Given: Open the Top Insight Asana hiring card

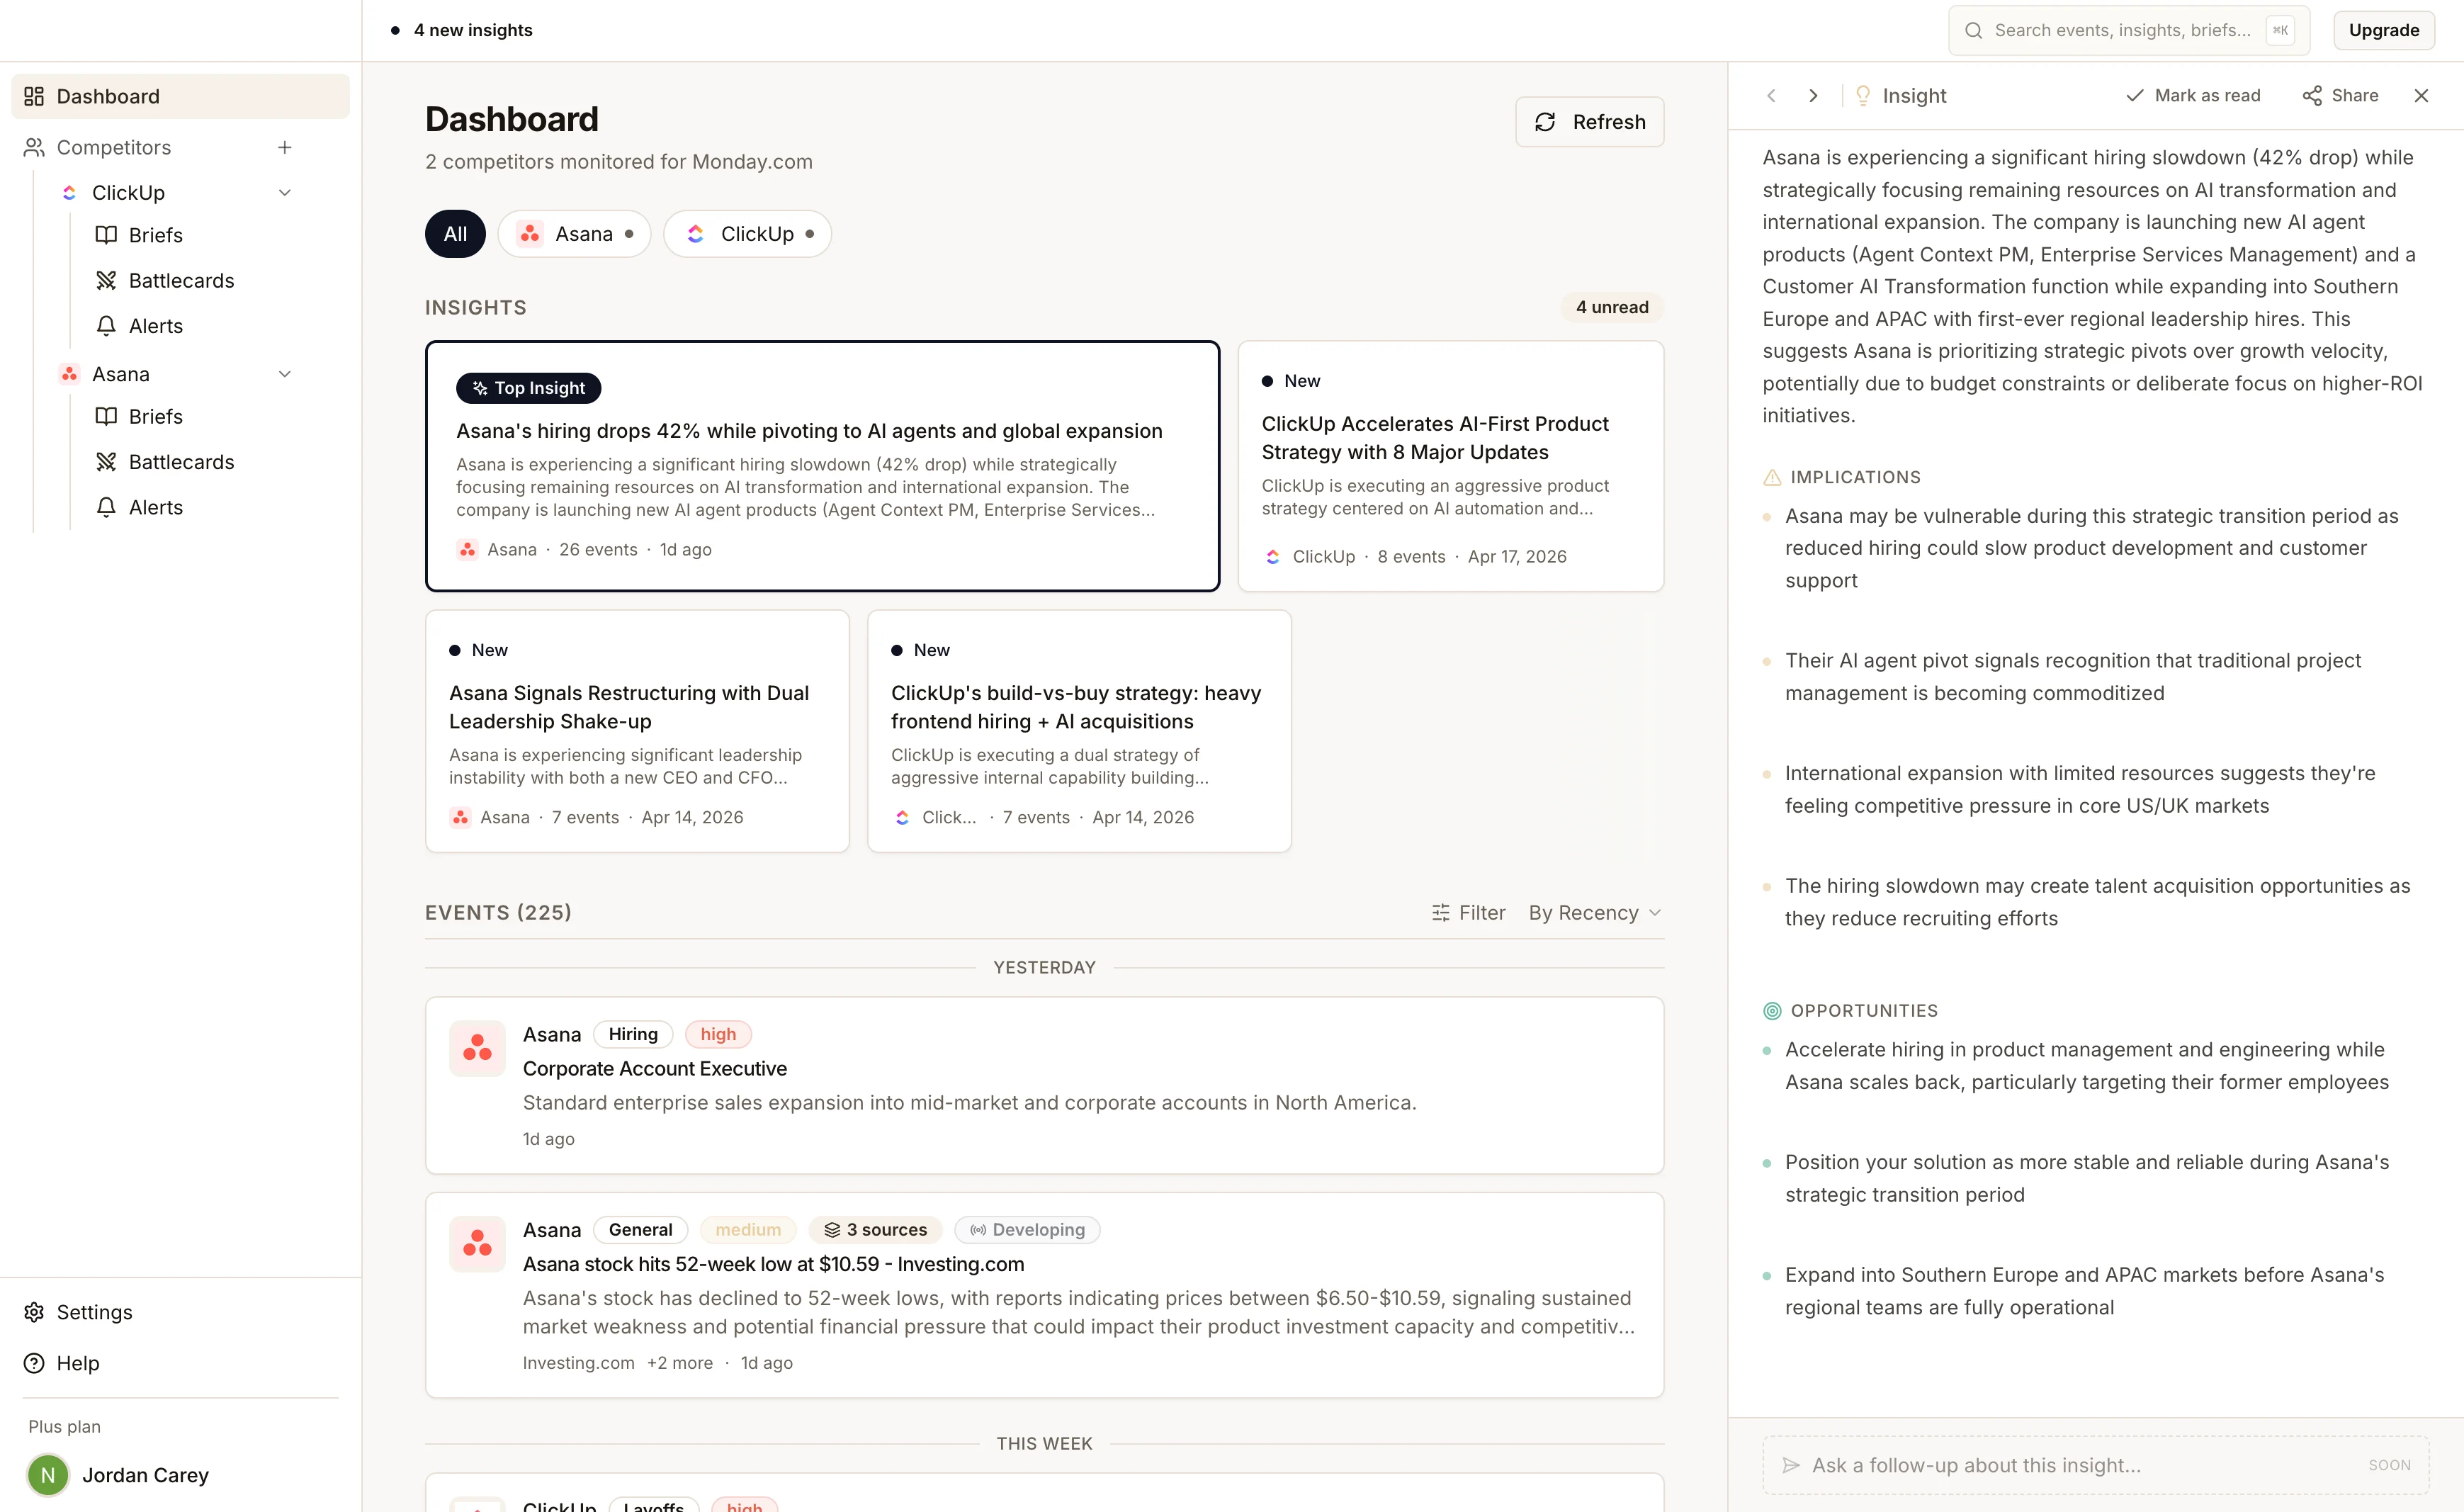Looking at the screenshot, I should [x=822, y=466].
